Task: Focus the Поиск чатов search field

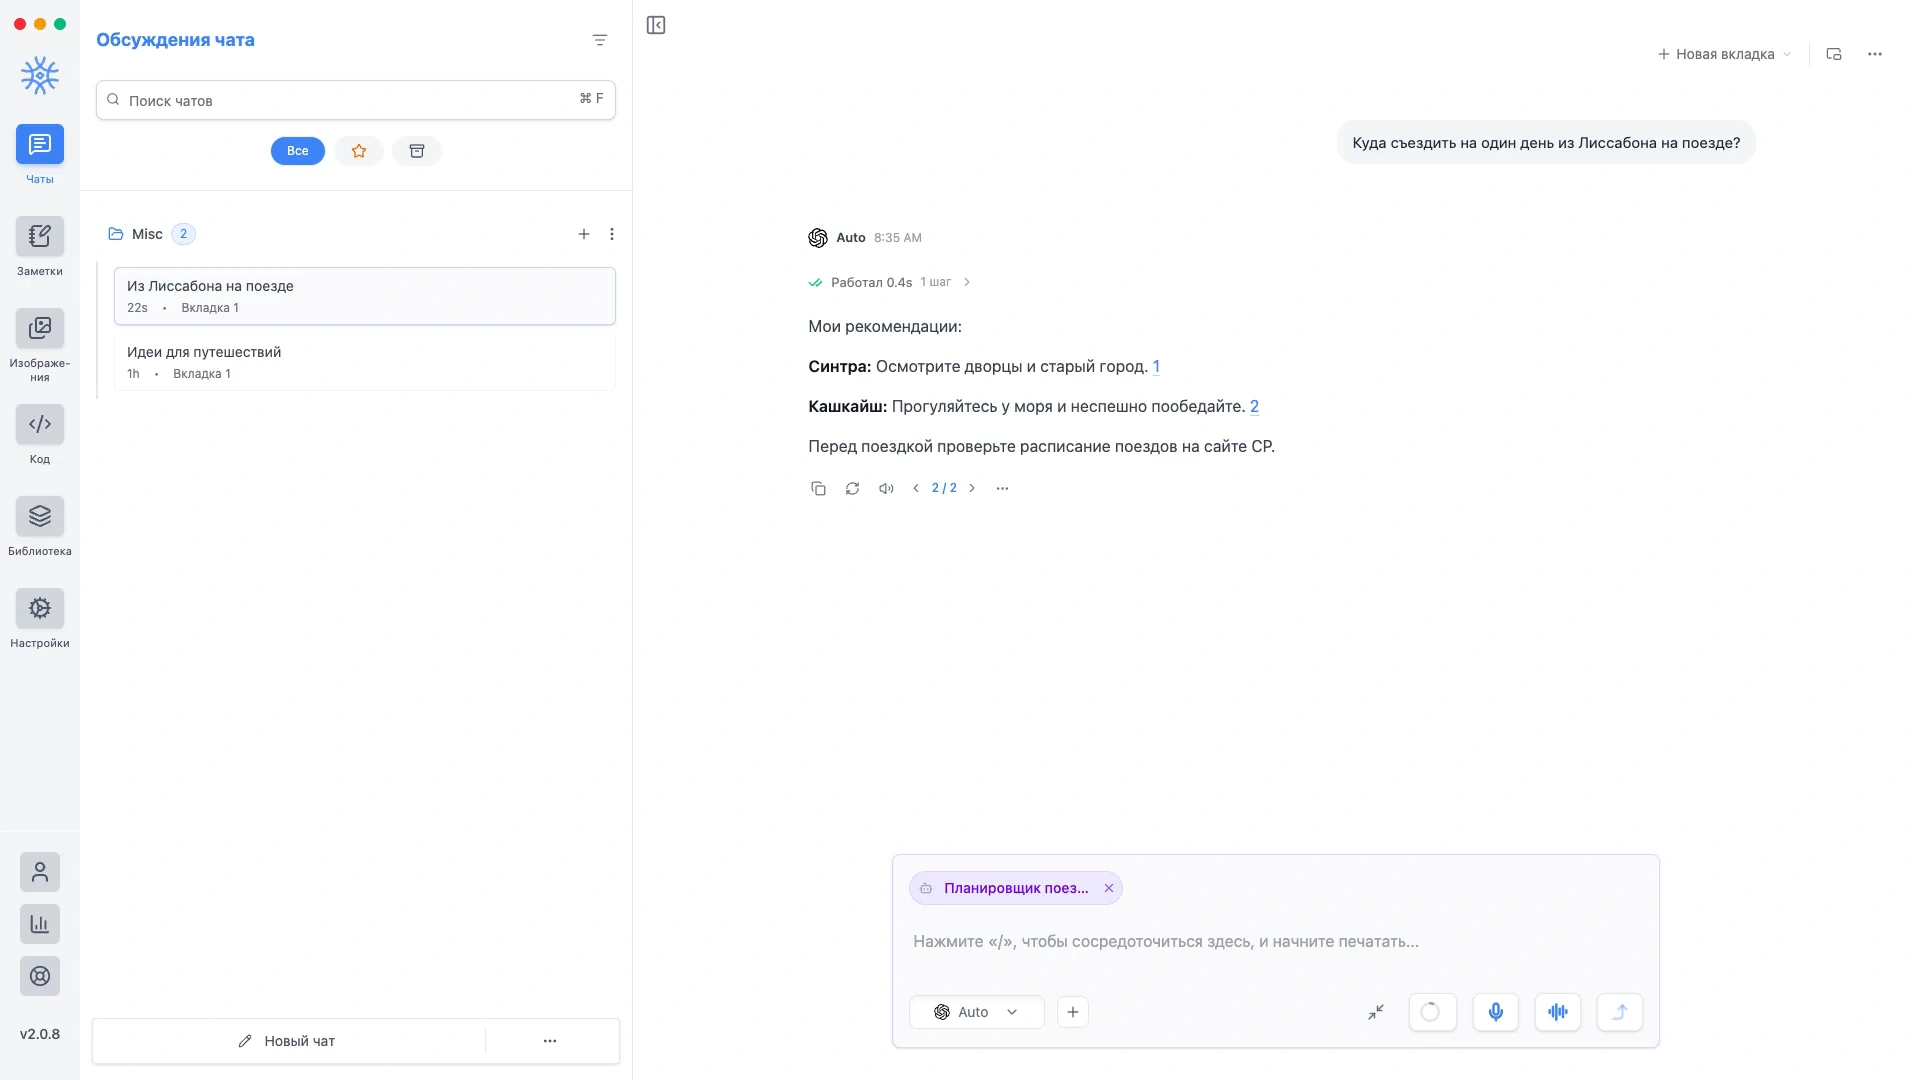Action: coord(356,100)
